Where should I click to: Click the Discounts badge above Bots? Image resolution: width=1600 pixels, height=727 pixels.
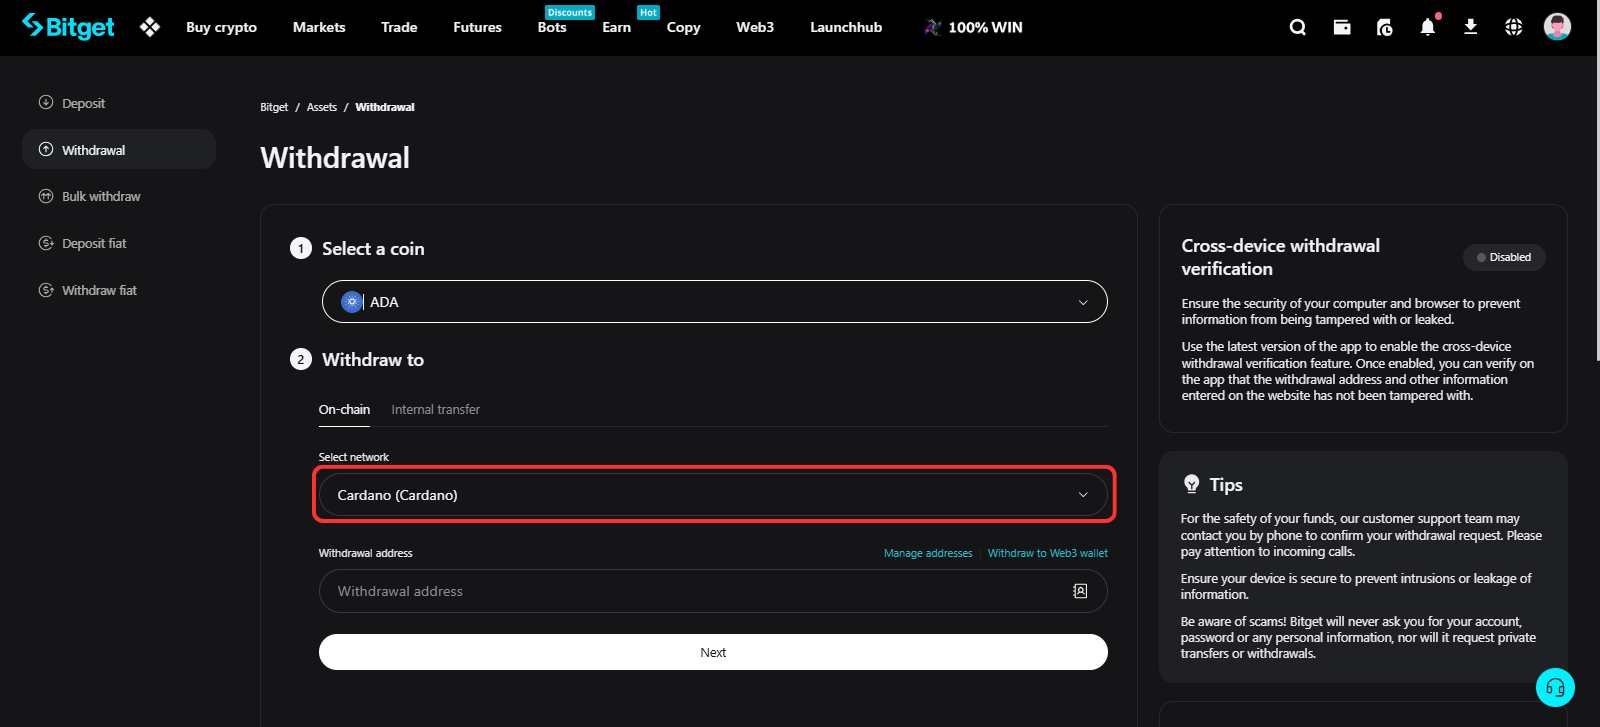coord(570,12)
